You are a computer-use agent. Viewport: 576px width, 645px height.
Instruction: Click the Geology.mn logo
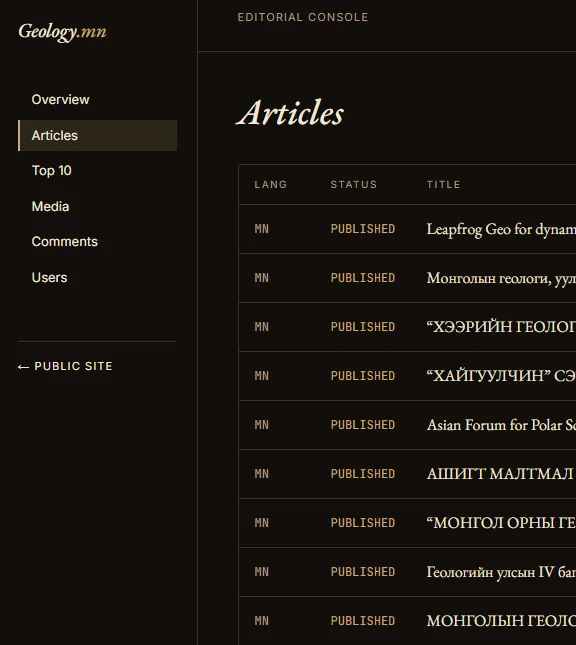[62, 32]
